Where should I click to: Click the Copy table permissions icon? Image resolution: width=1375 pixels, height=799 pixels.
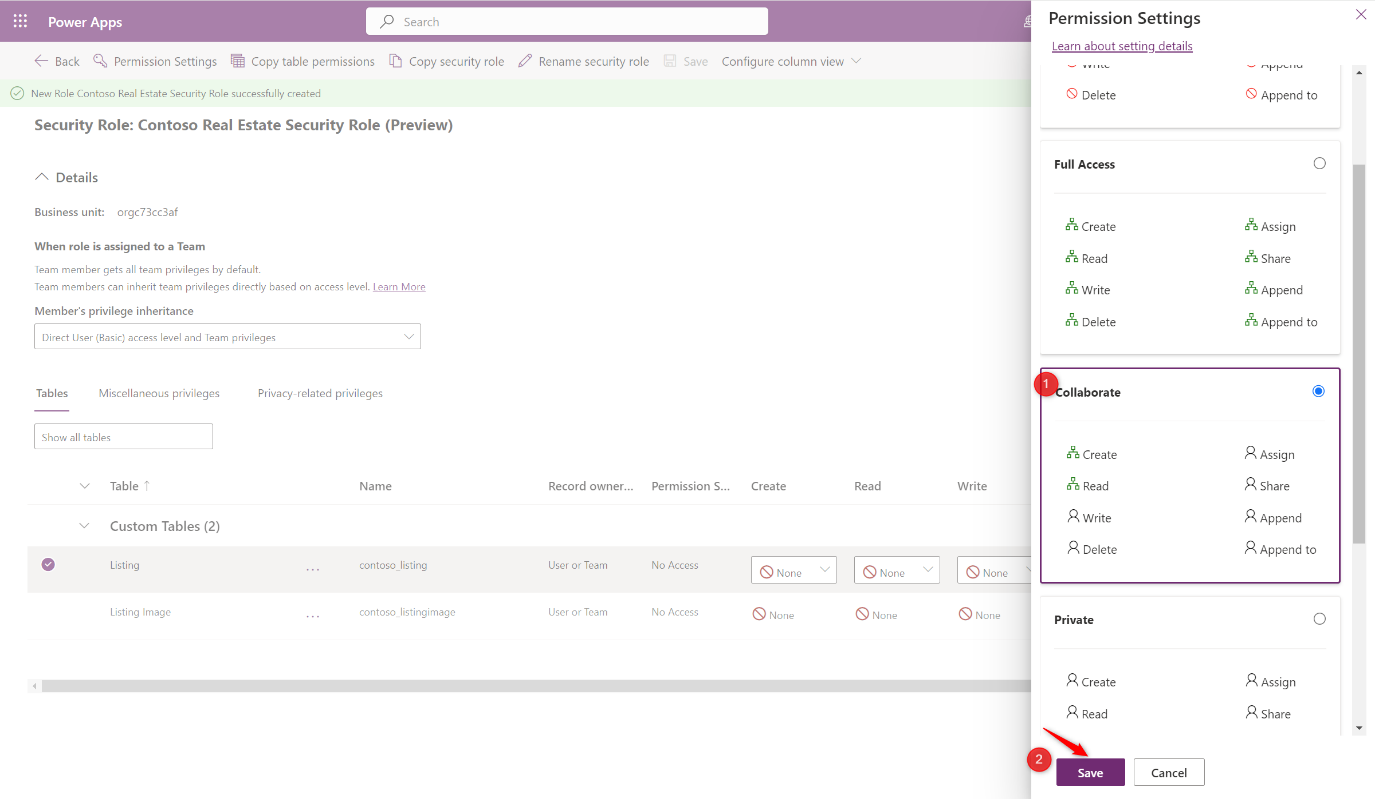(x=238, y=61)
